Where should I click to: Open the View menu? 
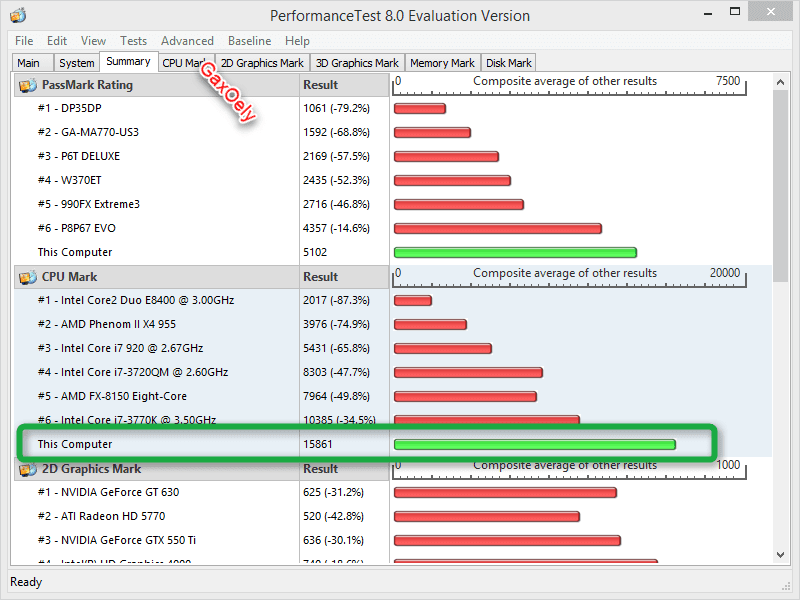[93, 41]
